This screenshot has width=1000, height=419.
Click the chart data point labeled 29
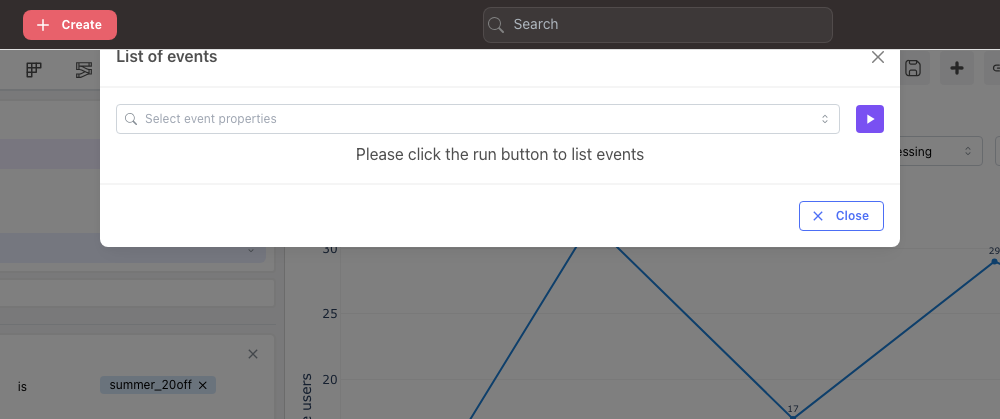tap(994, 261)
